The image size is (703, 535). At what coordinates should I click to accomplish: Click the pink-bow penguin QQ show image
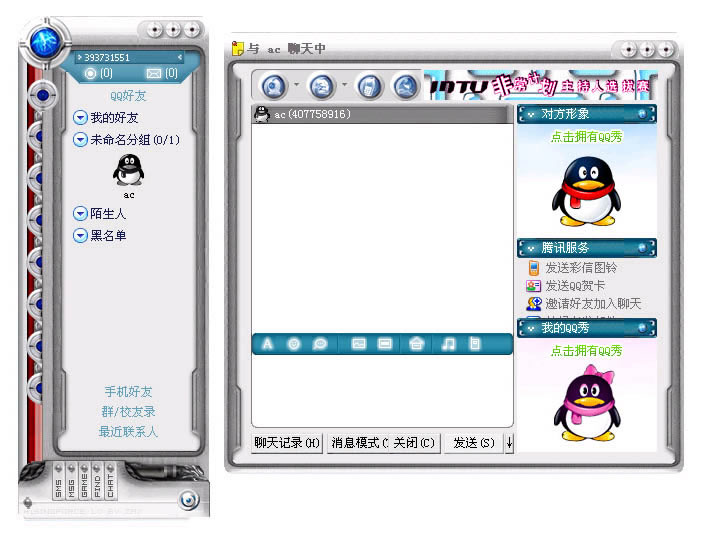[x=587, y=403]
